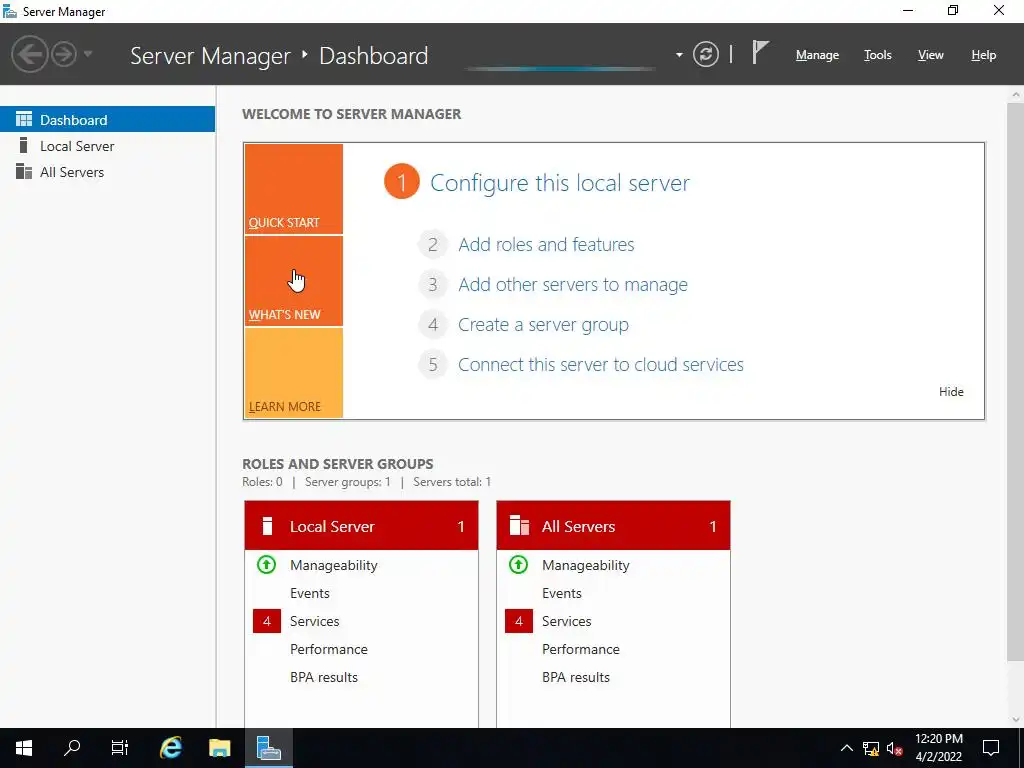Click Manageability in Local Server tile

click(x=334, y=566)
